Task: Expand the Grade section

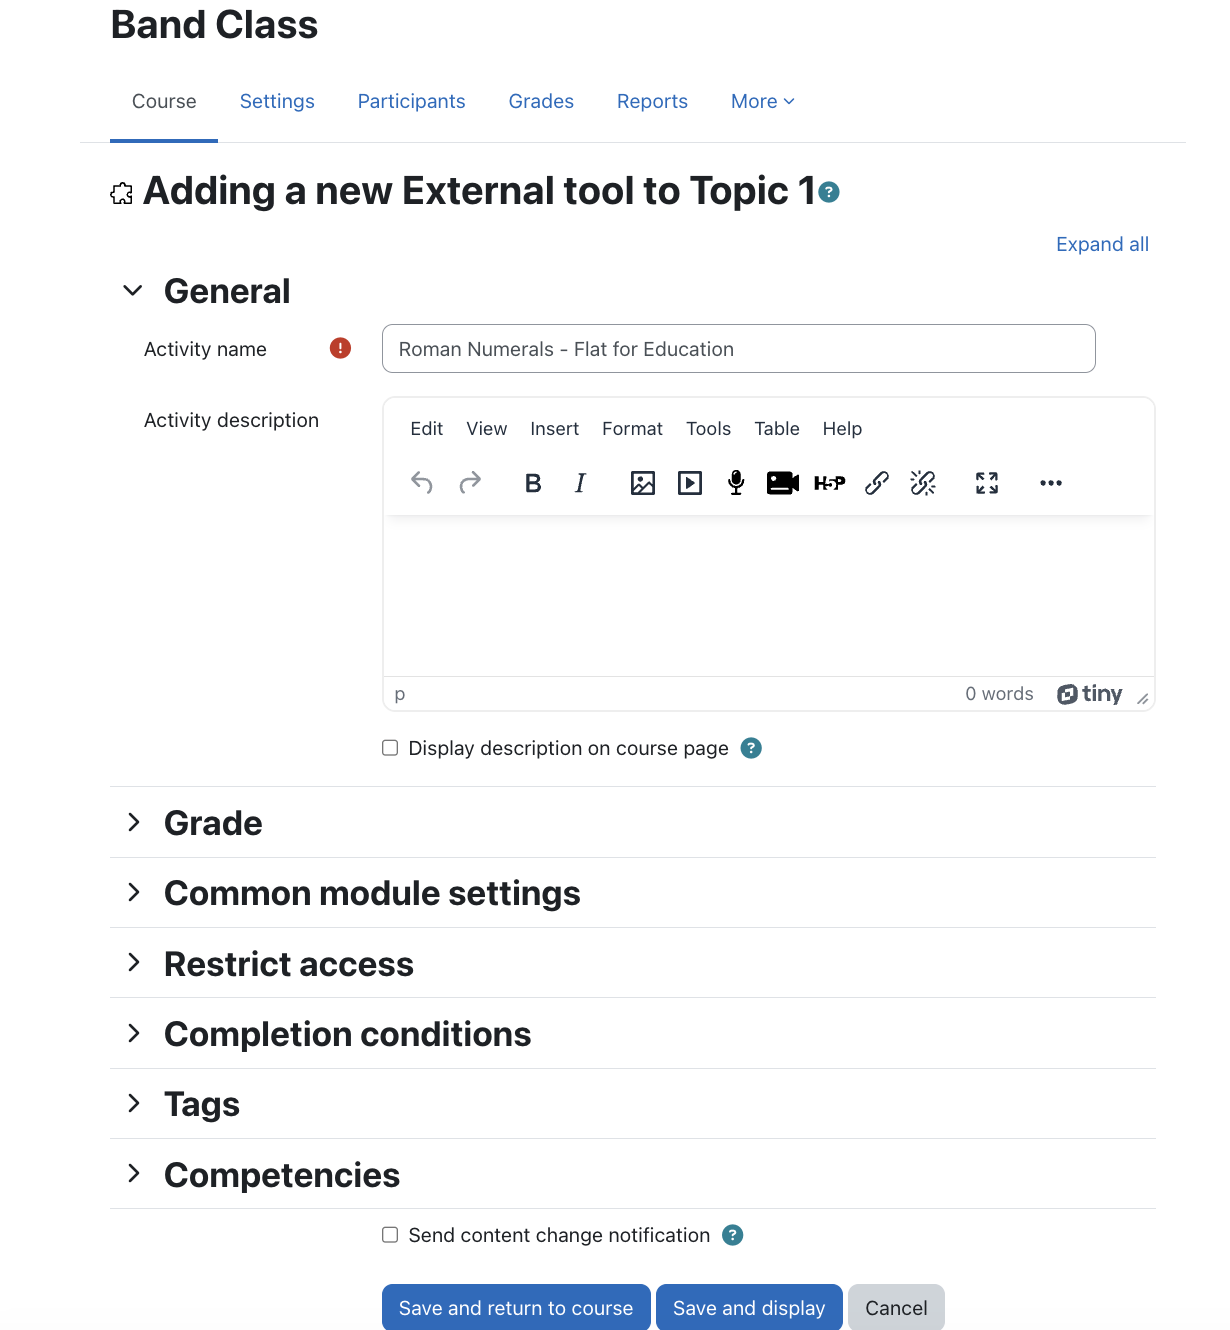Action: (134, 822)
